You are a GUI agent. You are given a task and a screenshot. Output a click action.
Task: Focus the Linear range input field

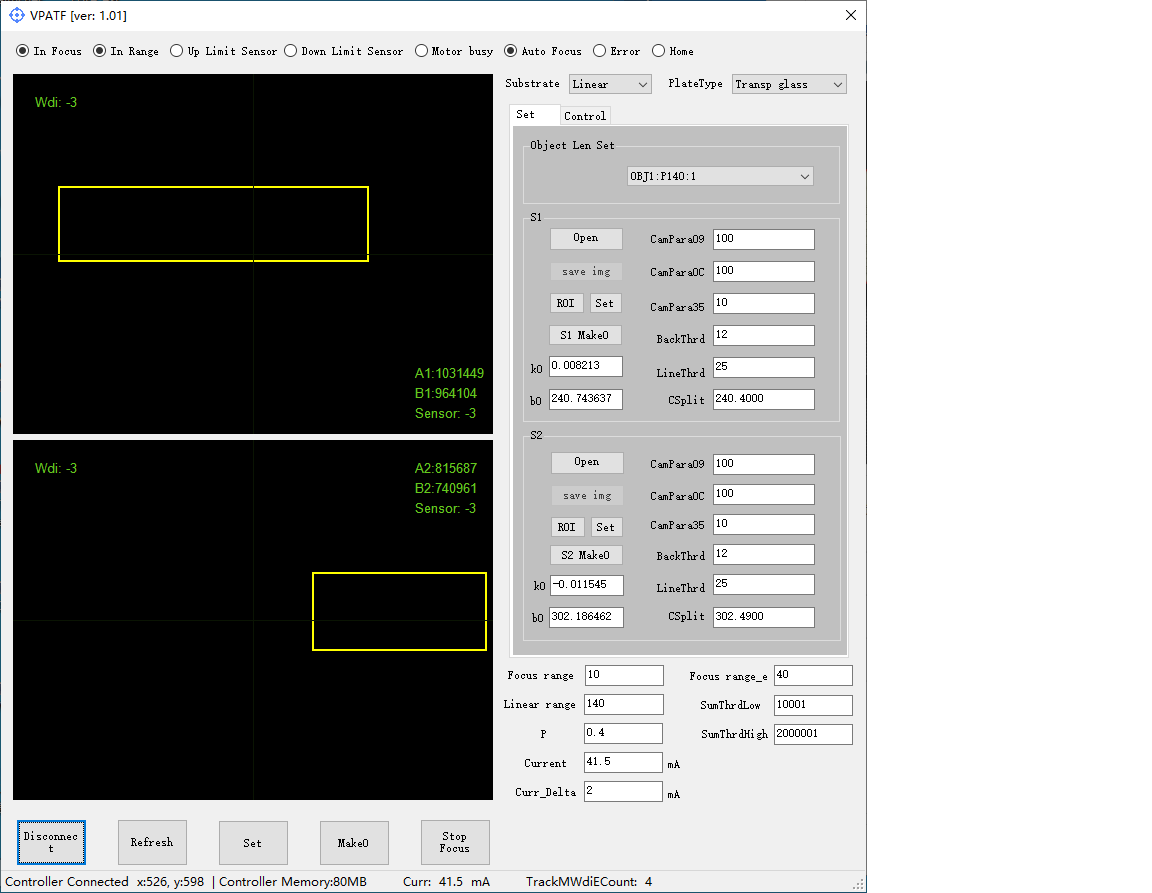624,704
